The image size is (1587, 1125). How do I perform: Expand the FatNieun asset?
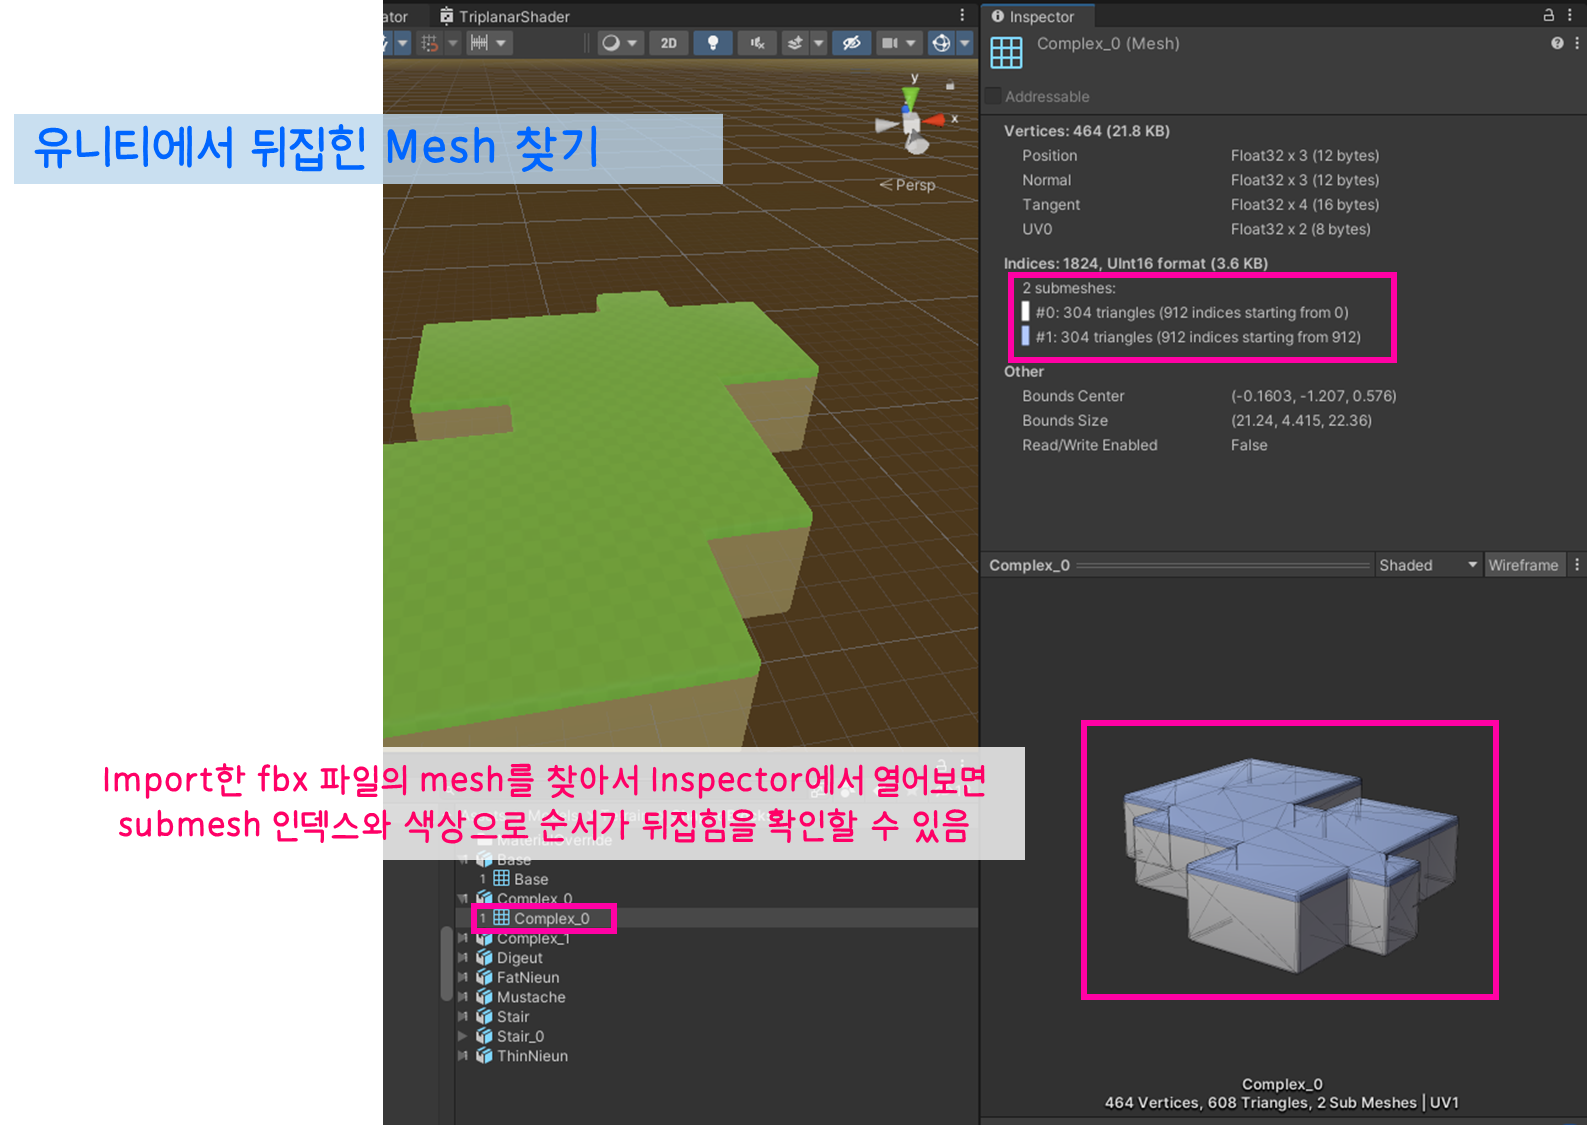[x=462, y=977]
